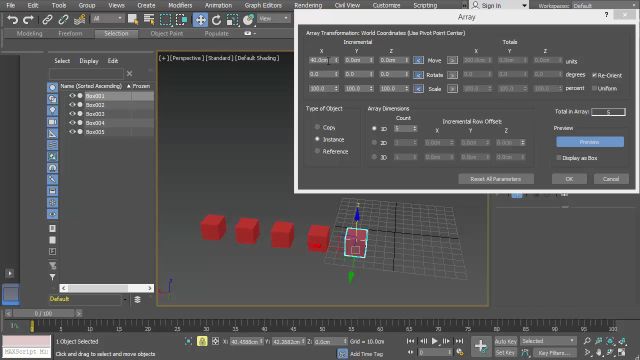Click the Select and Link chain icon
The image size is (640, 360).
point(47,19)
